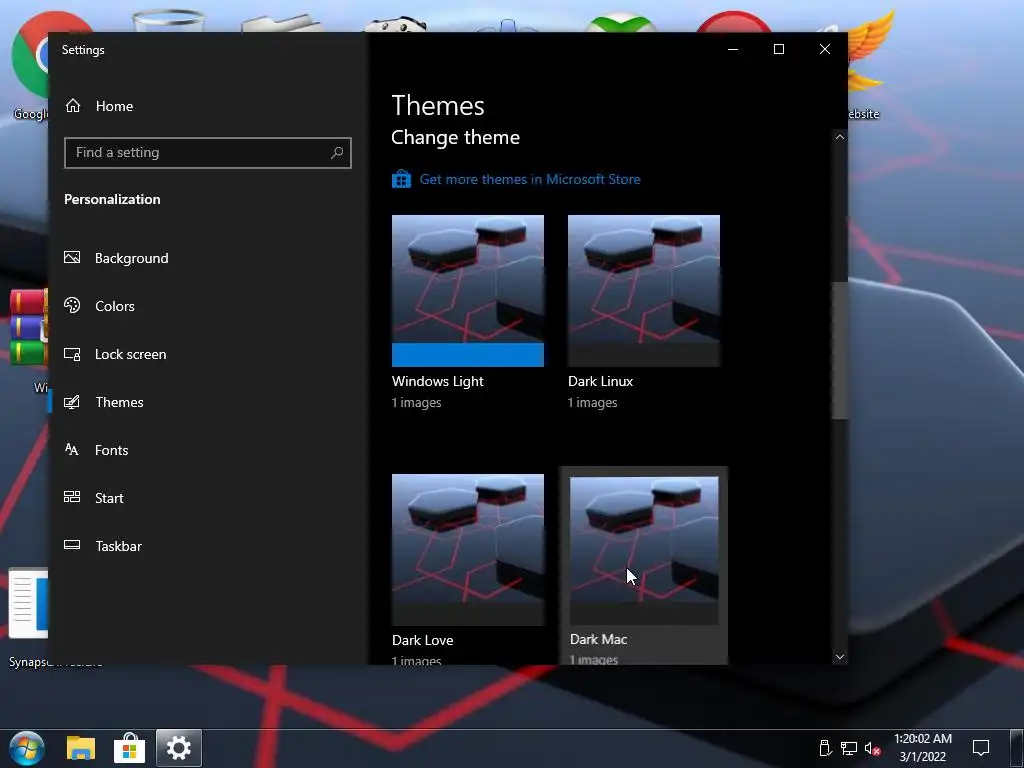The image size is (1024, 768).
Task: Click the Personalization heading
Action: 112,199
